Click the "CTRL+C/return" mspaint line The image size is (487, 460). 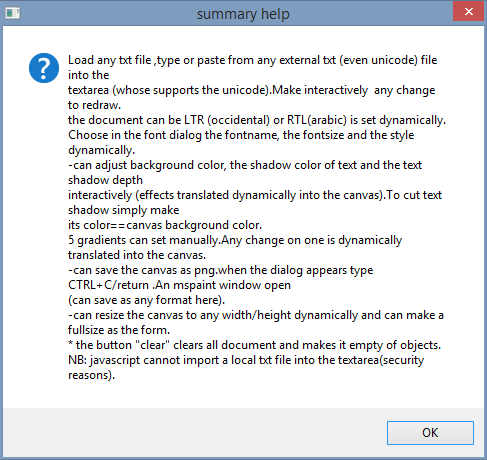pyautogui.click(x=179, y=285)
